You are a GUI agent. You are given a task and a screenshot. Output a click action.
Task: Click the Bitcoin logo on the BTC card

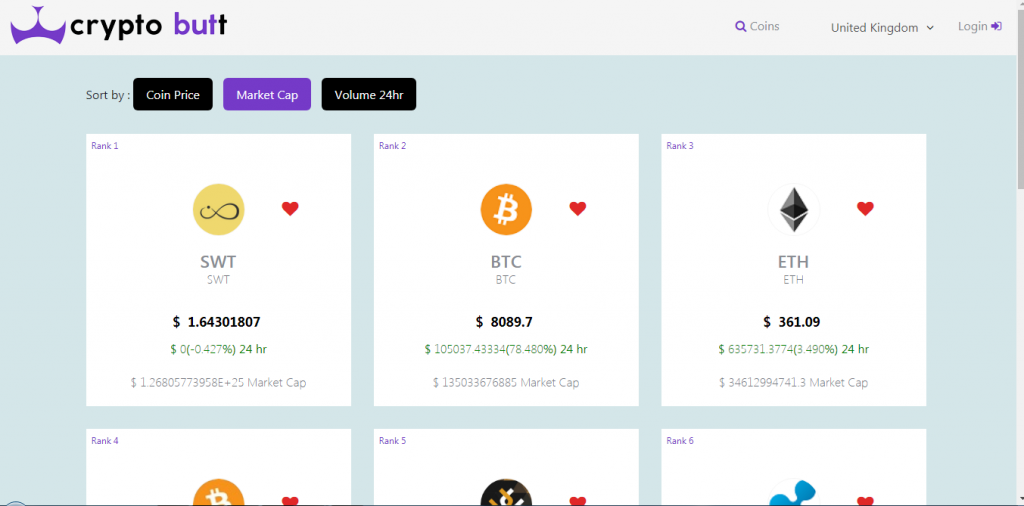(x=506, y=210)
